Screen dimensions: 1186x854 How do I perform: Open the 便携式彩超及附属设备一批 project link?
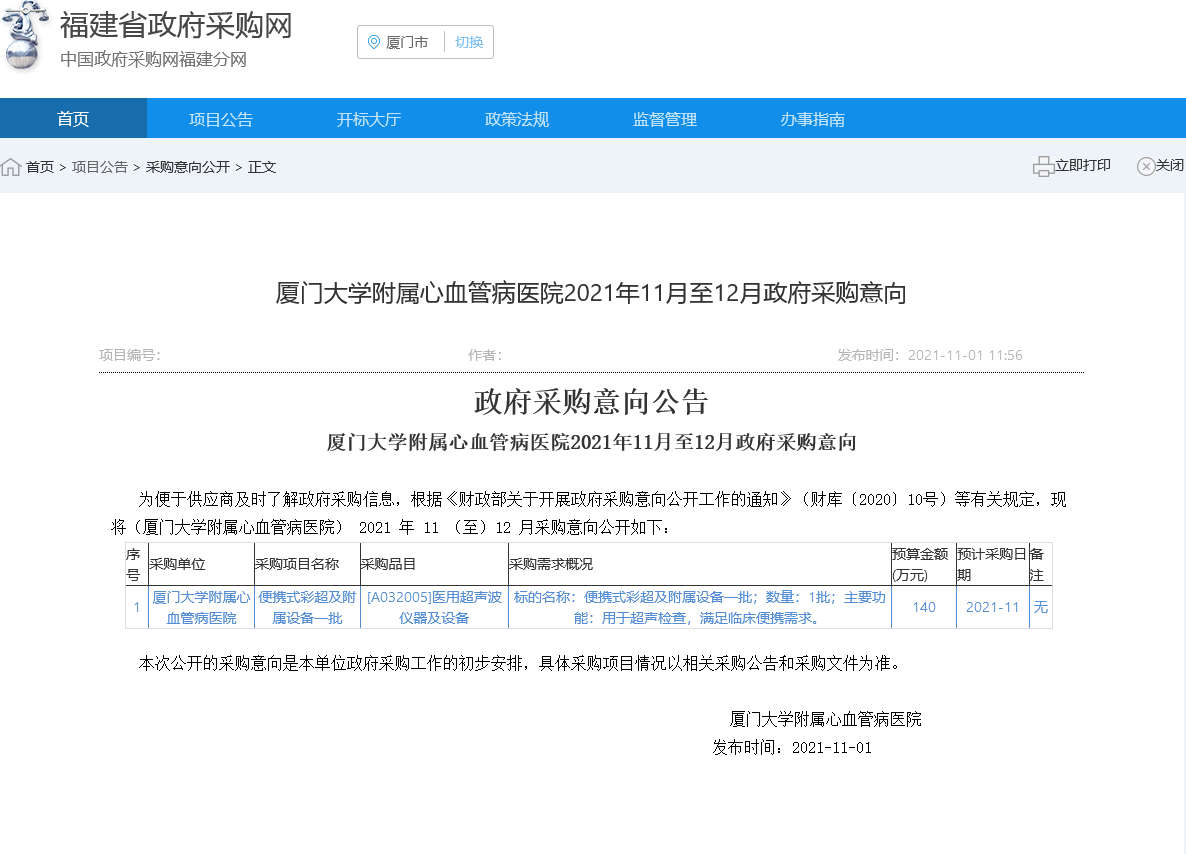tap(307, 607)
